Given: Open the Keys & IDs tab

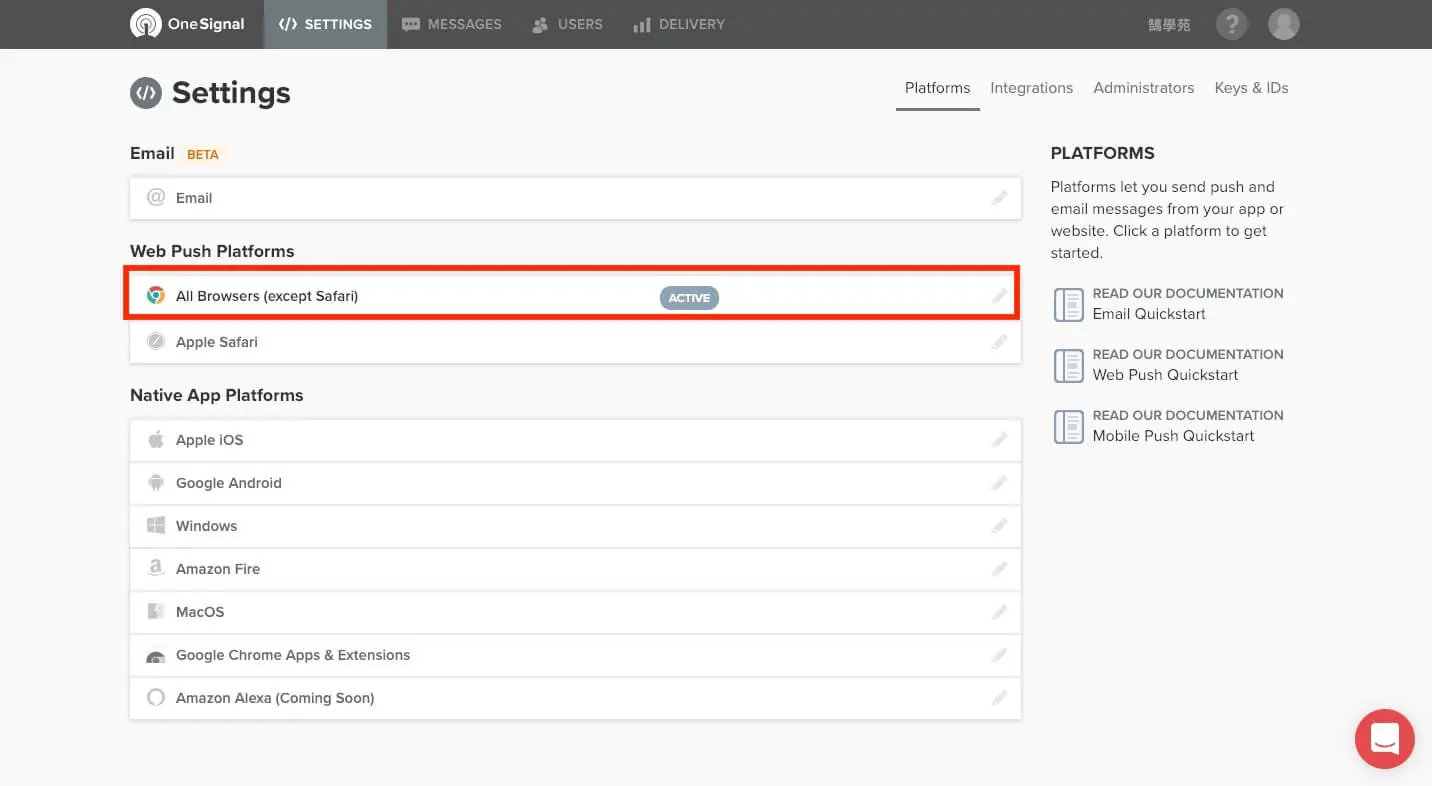Looking at the screenshot, I should click(x=1251, y=88).
